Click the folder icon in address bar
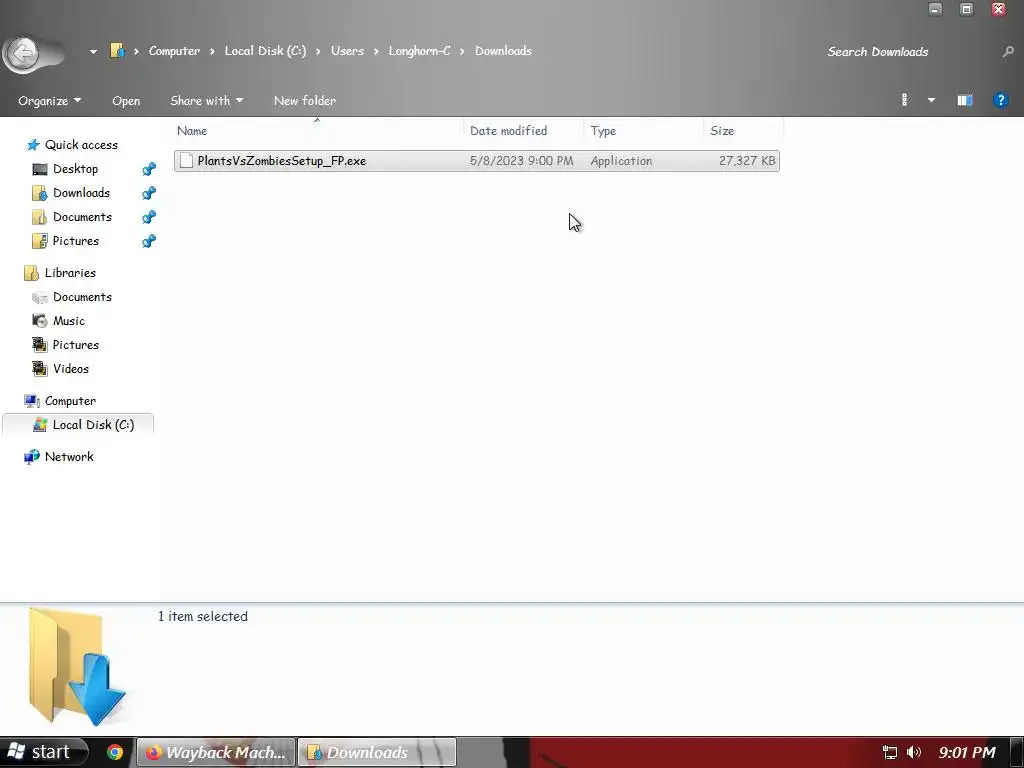The height and width of the screenshot is (768, 1024). coord(117,50)
